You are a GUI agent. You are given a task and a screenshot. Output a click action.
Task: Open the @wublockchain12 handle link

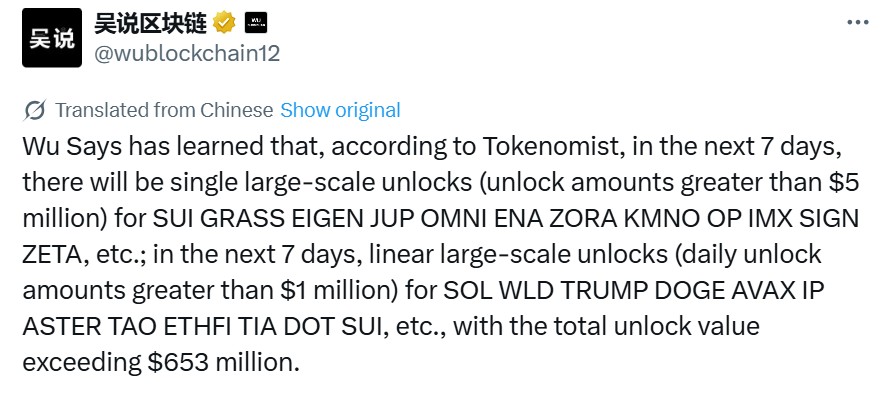point(186,53)
